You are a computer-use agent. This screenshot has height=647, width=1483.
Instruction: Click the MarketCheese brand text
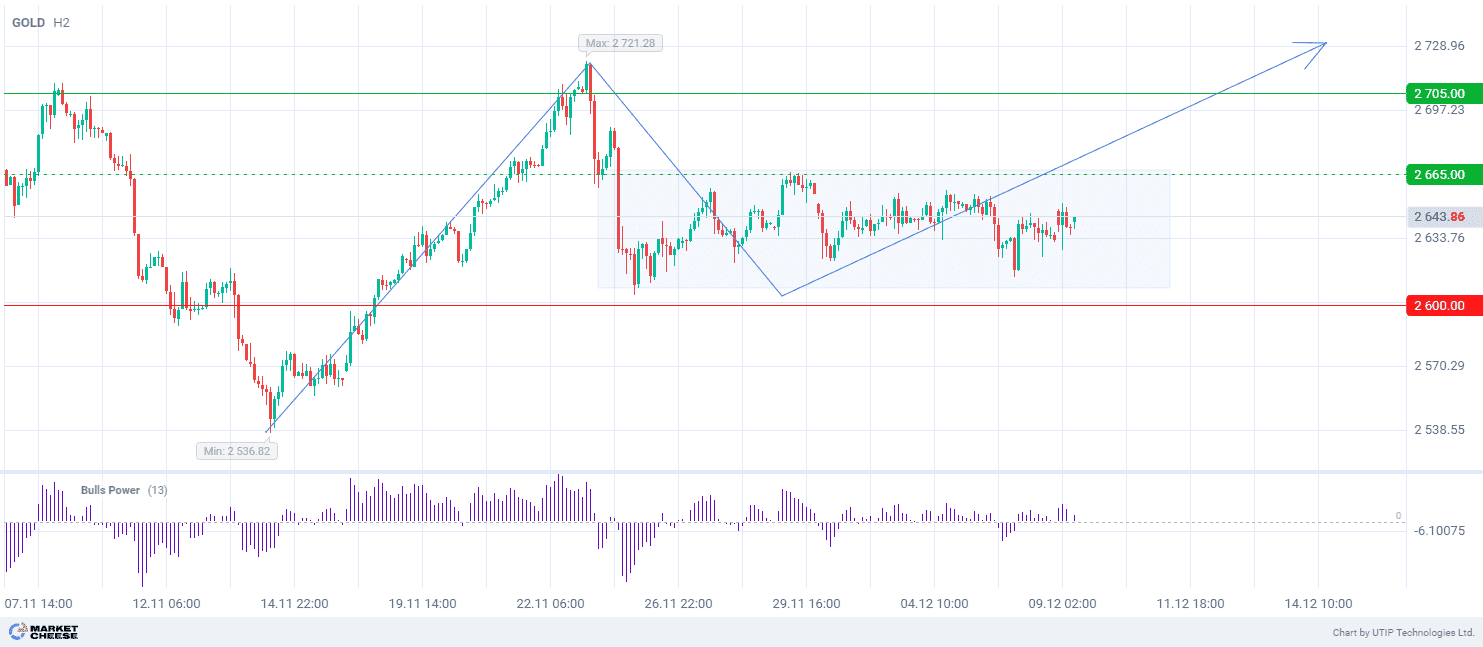click(55, 632)
